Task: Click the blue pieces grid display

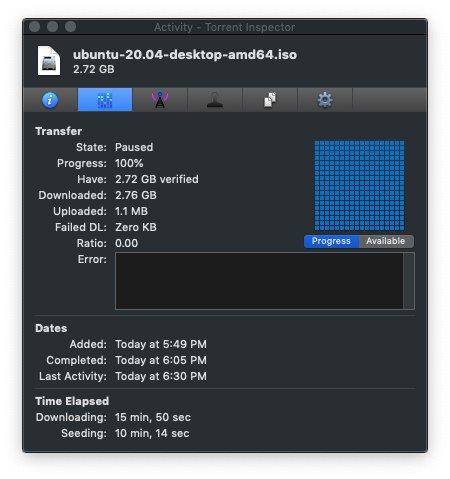Action: pos(359,185)
